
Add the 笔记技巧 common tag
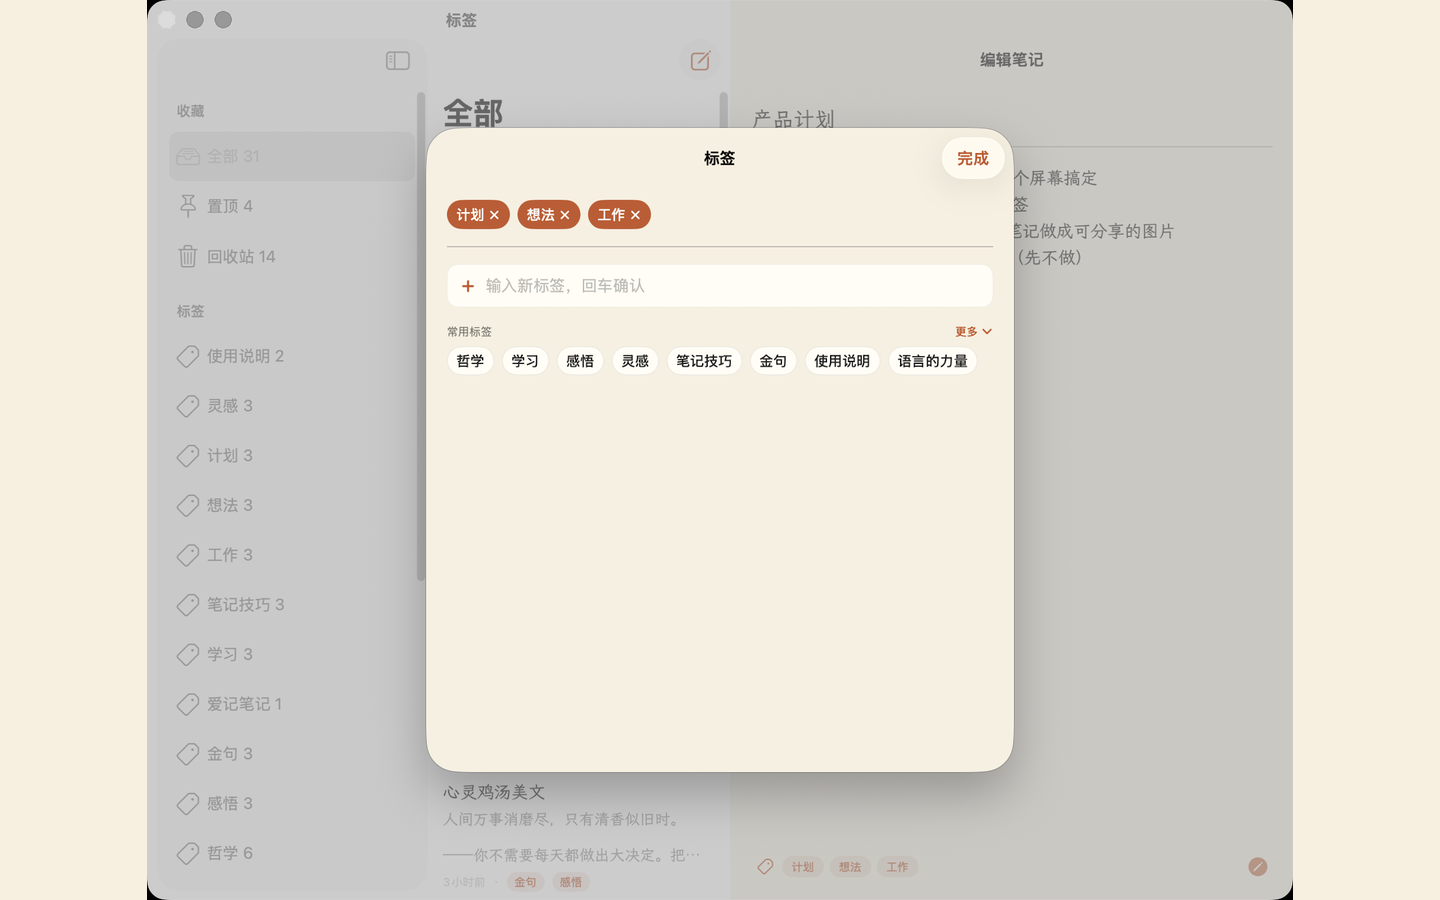point(704,361)
